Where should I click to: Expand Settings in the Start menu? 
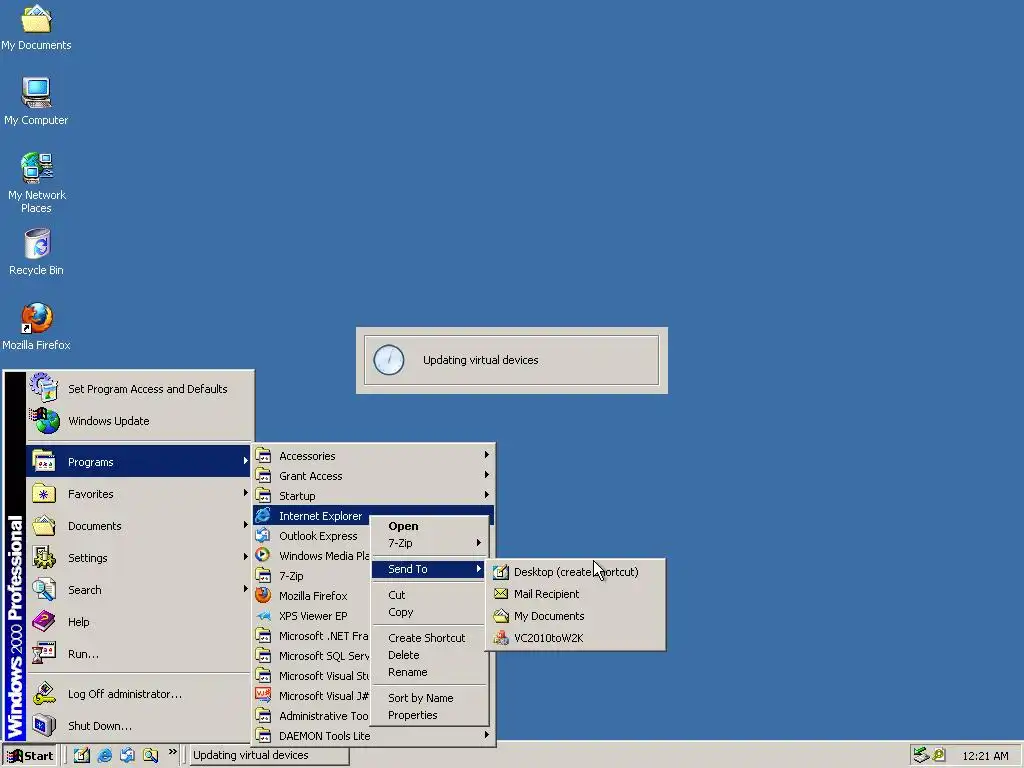click(140, 558)
